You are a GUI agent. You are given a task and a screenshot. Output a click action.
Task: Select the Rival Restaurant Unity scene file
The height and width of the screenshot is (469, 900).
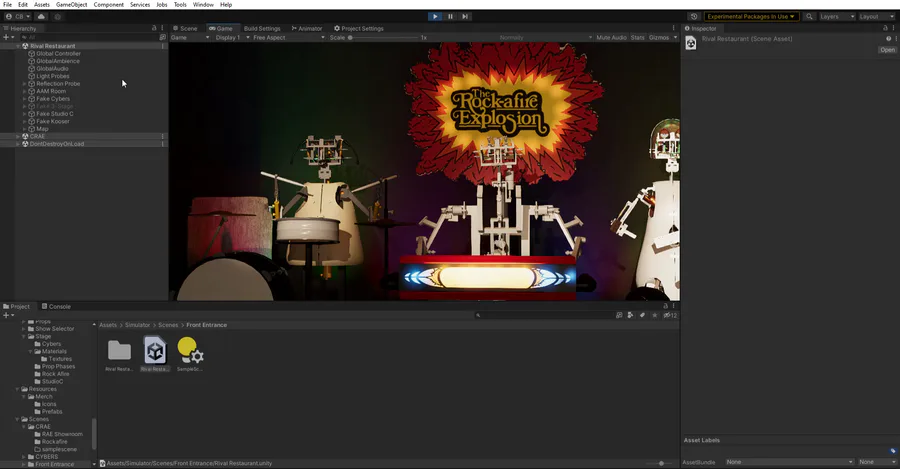[155, 355]
